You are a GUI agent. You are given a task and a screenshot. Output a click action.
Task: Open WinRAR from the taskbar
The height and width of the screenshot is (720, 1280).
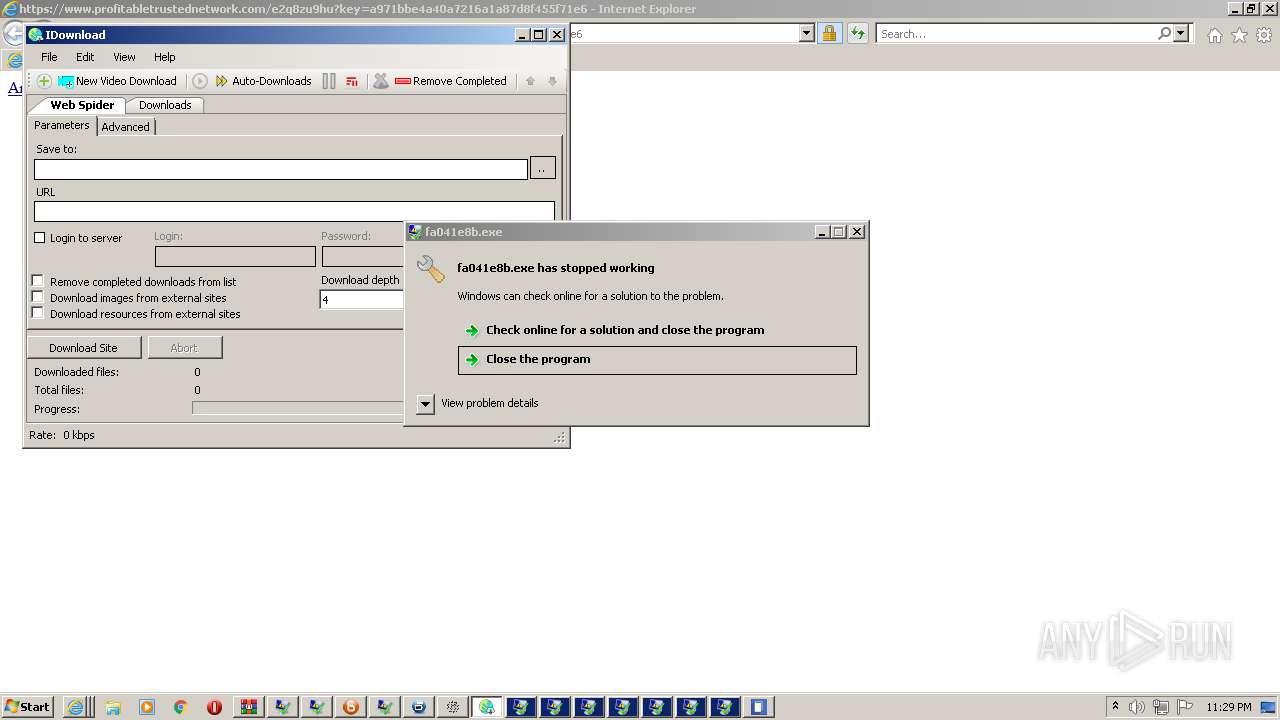click(x=249, y=707)
